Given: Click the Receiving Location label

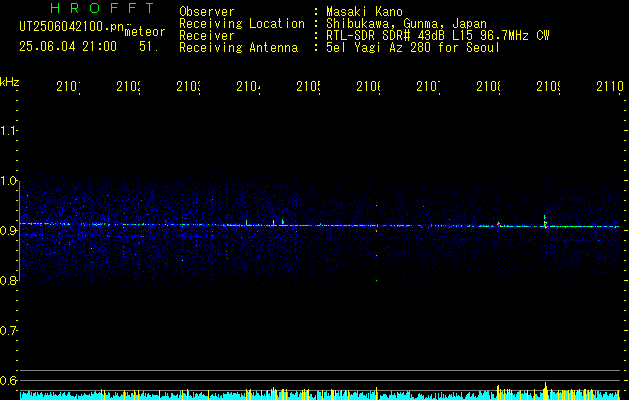Looking at the screenshot, I should click(242, 24).
